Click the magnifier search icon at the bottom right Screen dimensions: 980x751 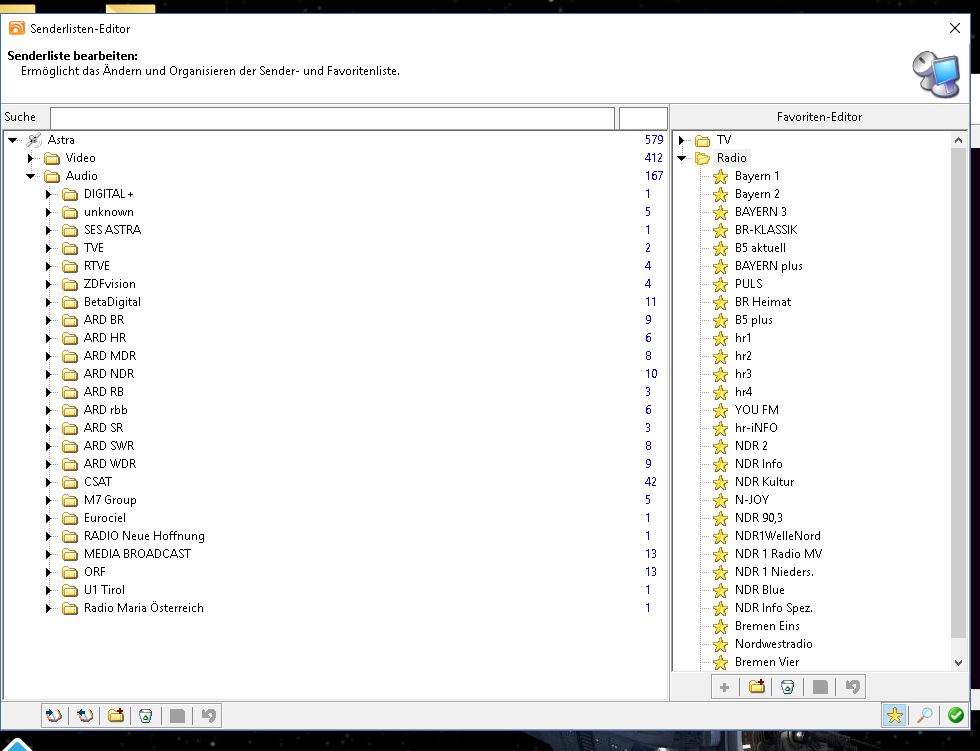tap(925, 715)
